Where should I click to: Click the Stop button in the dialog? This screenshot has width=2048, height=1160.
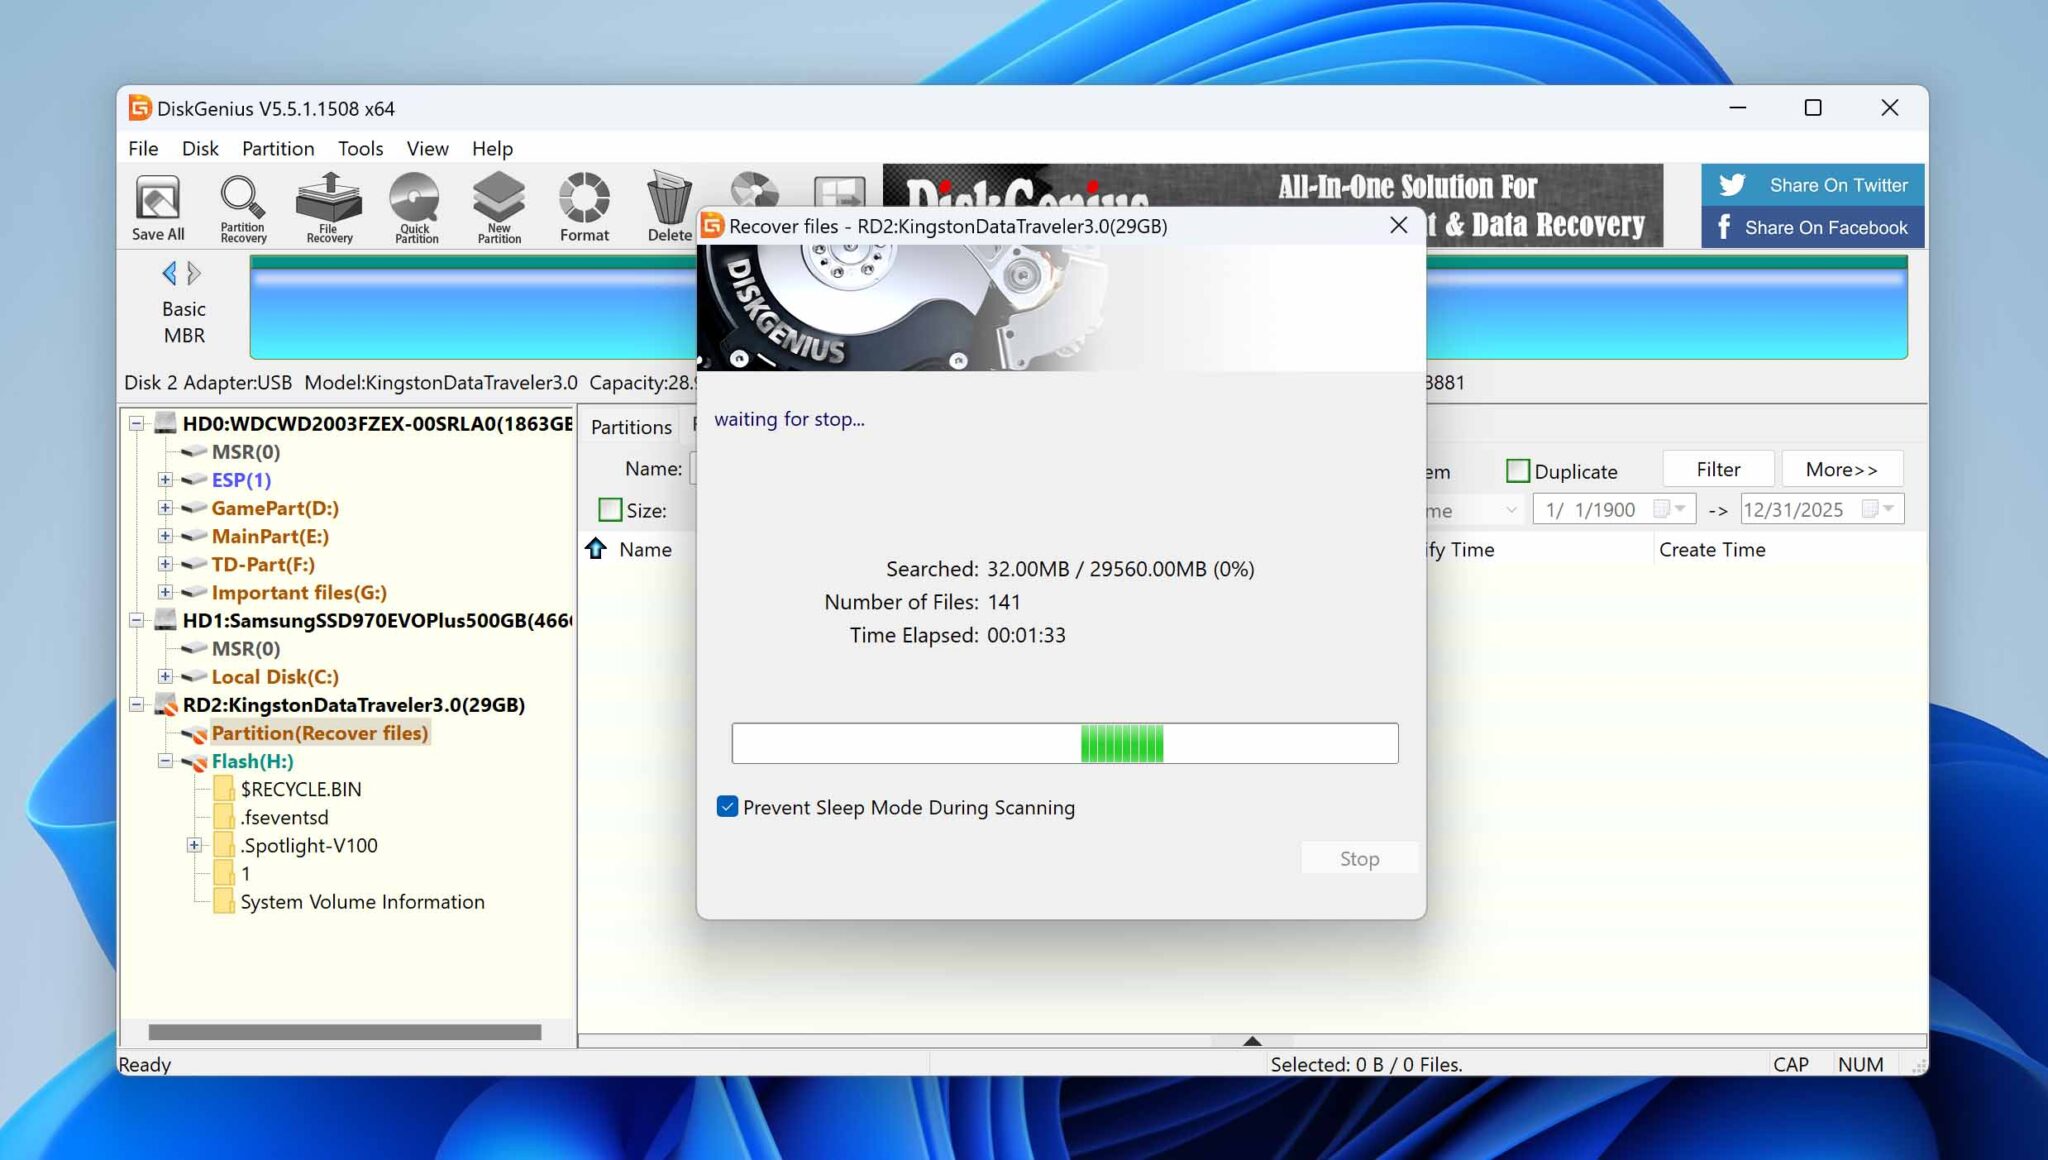(1359, 858)
